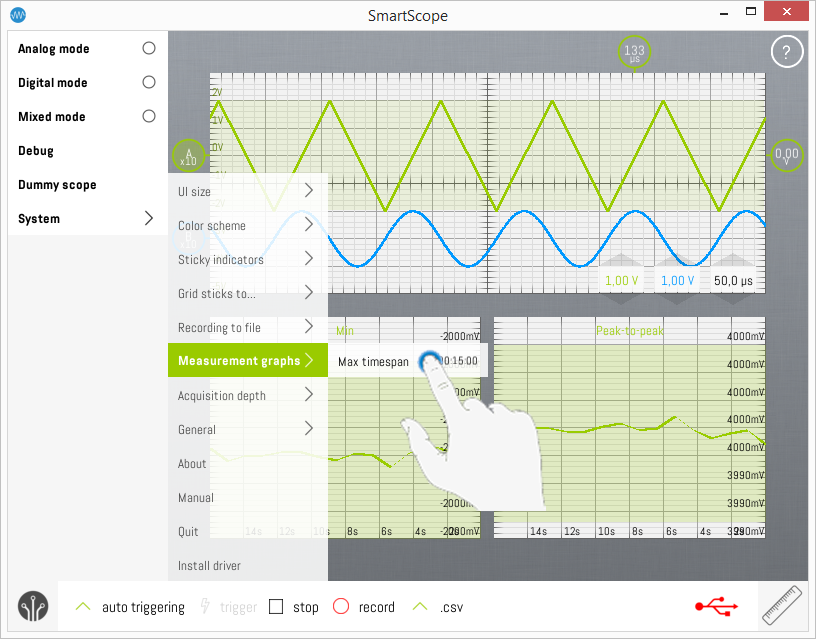Click the red USB connection icon
Screen dimensions: 818x640
coord(717,606)
